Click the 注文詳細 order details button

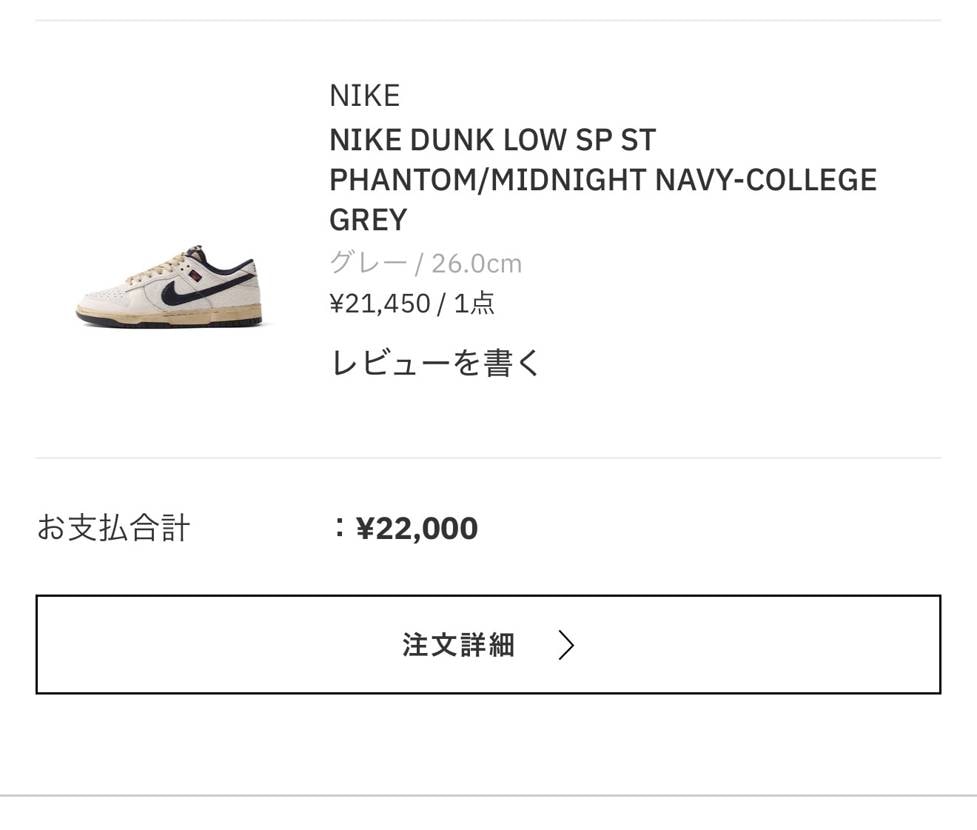(488, 645)
